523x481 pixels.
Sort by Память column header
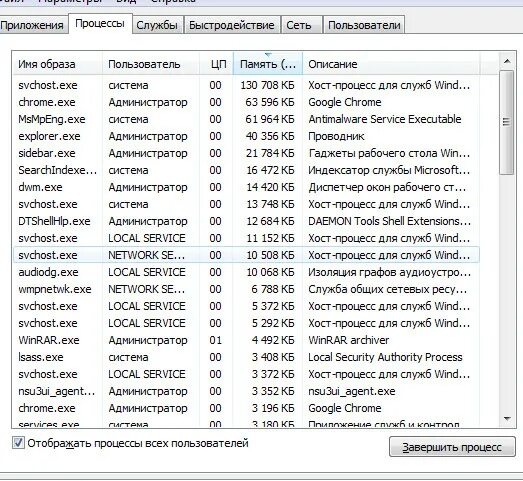point(268,64)
